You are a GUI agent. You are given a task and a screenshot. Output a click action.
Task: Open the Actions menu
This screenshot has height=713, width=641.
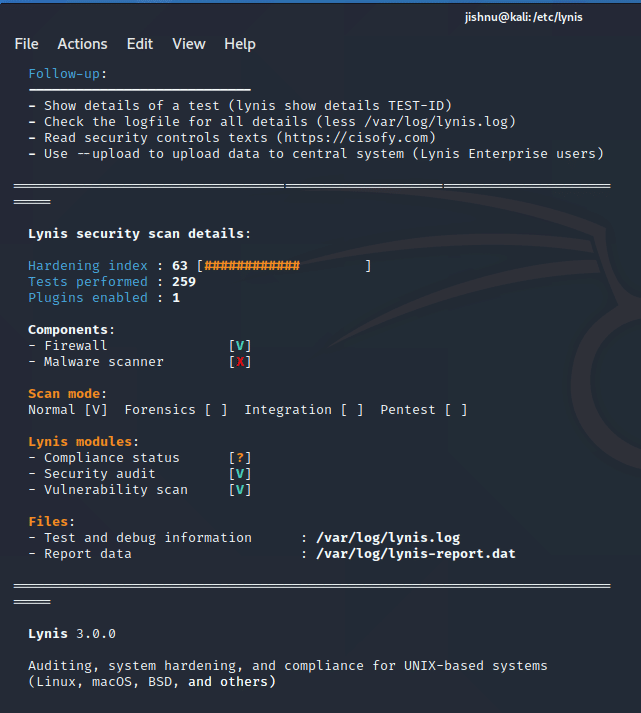pyautogui.click(x=82, y=44)
